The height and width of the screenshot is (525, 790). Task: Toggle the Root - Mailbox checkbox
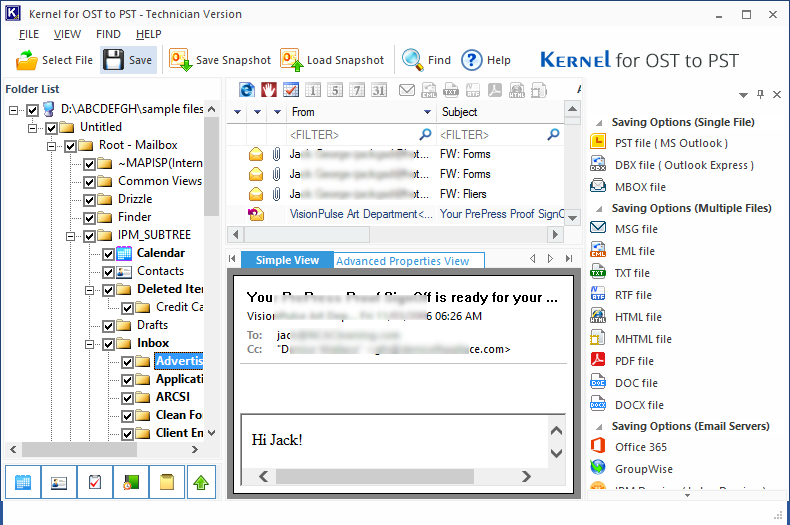tap(71, 146)
